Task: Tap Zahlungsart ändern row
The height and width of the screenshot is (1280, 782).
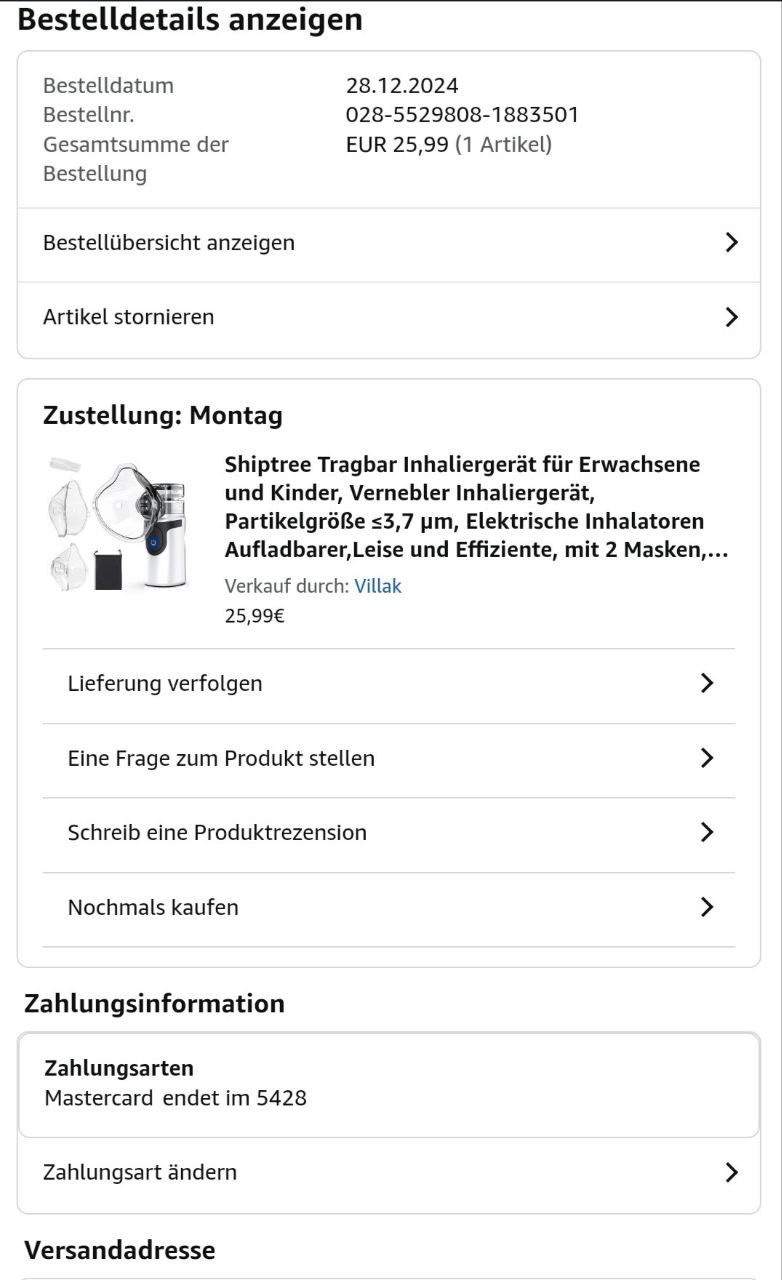Action: point(140,1172)
